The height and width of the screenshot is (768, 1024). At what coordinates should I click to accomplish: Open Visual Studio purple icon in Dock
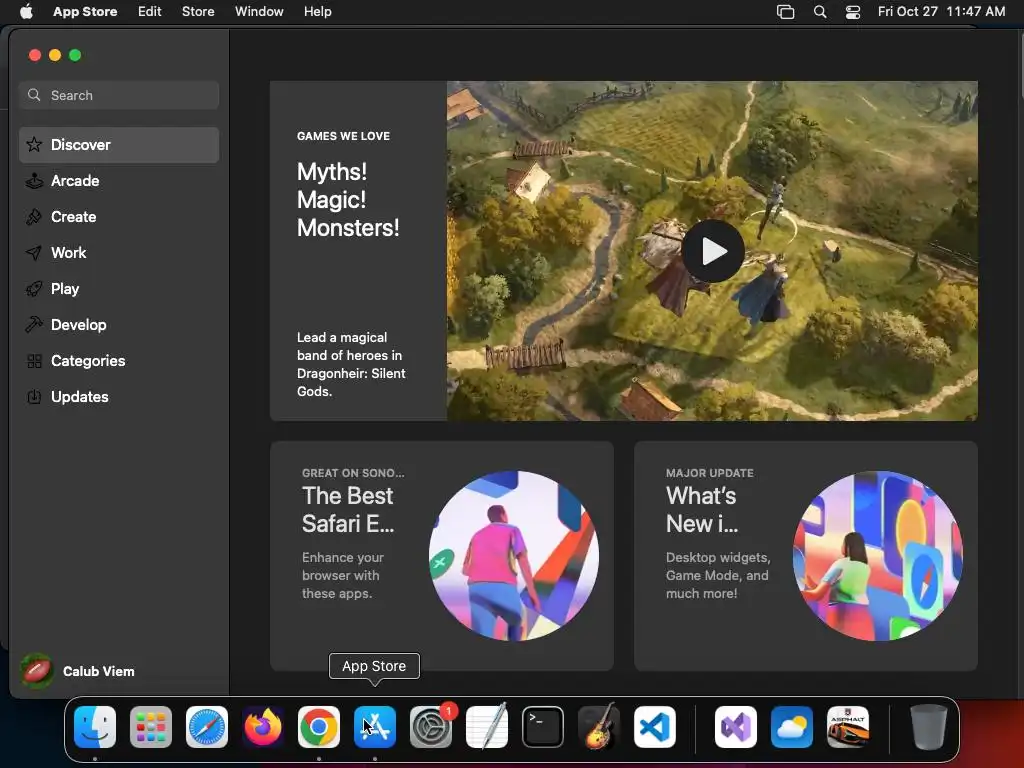(x=735, y=727)
